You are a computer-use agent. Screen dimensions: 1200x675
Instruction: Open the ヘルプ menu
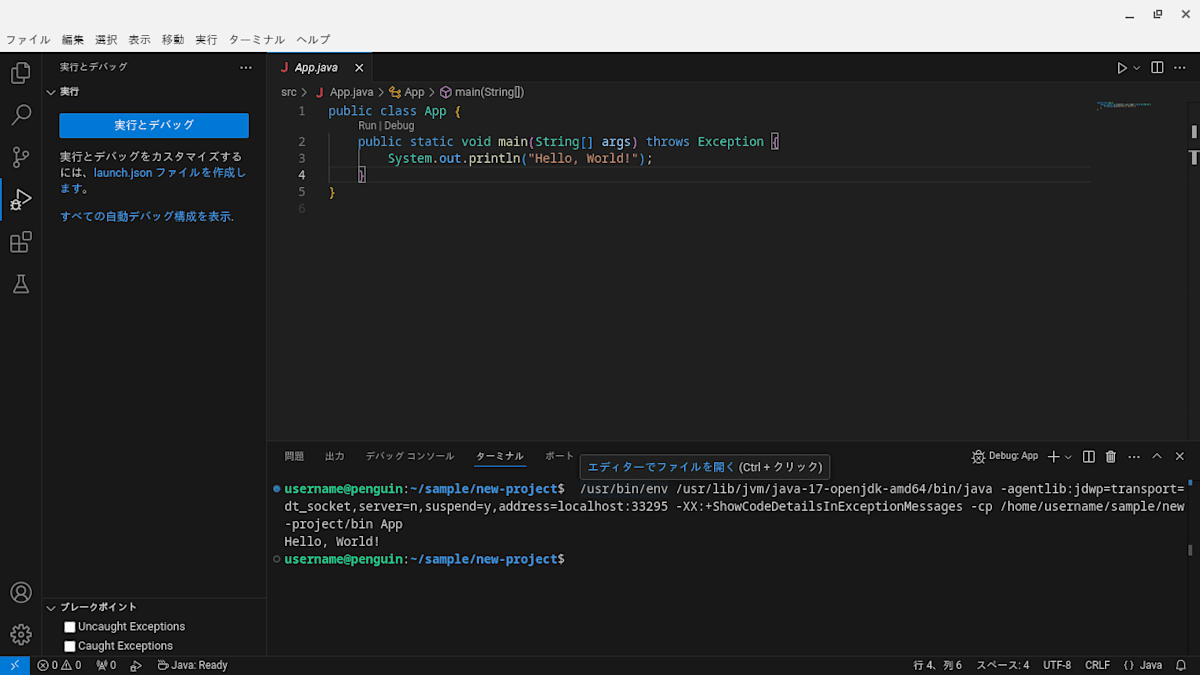[313, 40]
